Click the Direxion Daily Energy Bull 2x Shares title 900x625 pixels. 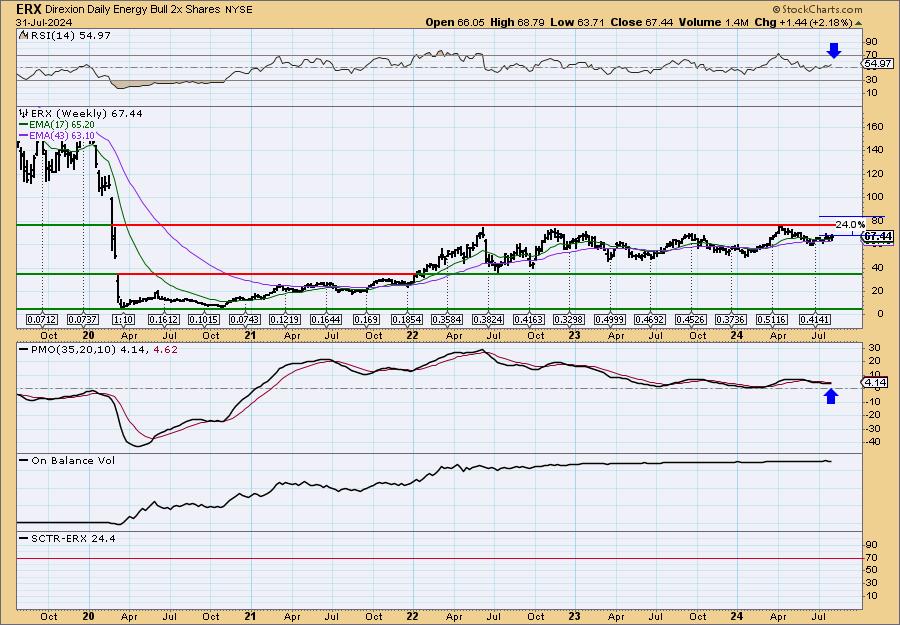click(132, 10)
